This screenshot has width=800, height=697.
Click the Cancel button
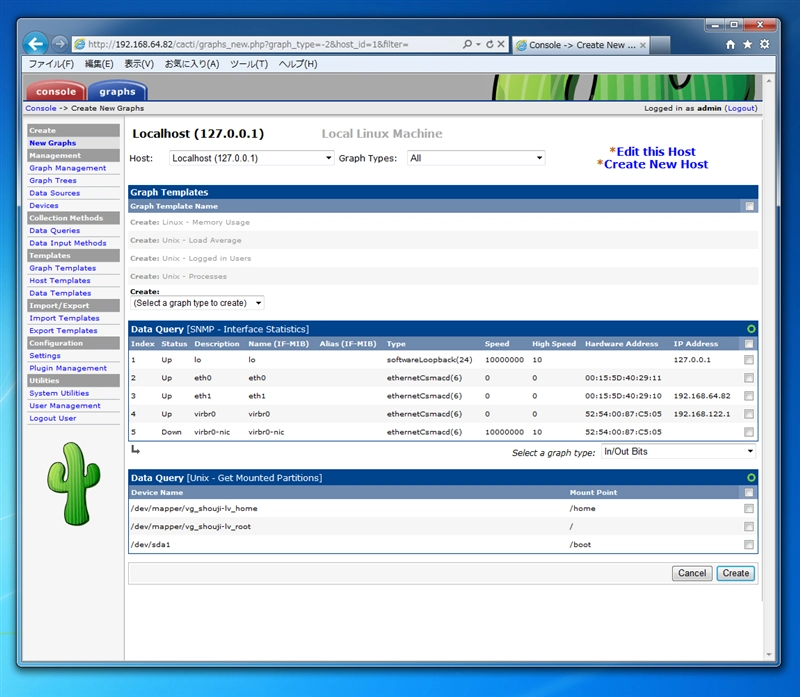coord(692,573)
